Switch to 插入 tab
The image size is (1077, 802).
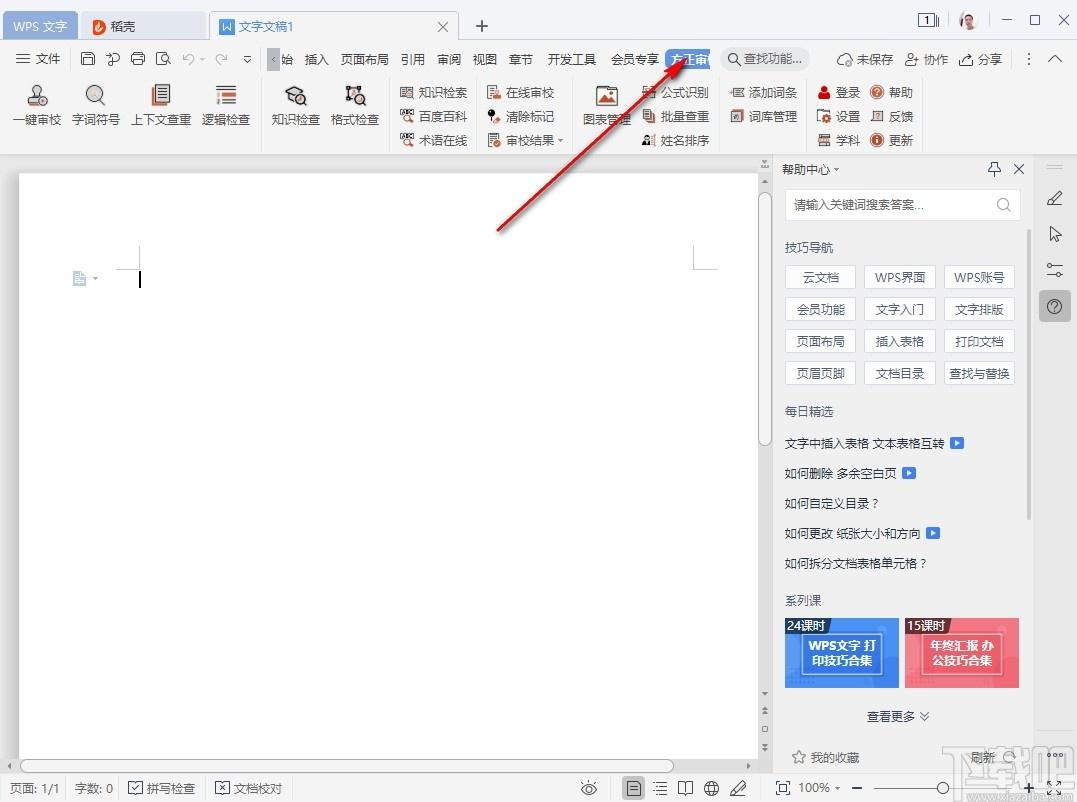coord(316,59)
